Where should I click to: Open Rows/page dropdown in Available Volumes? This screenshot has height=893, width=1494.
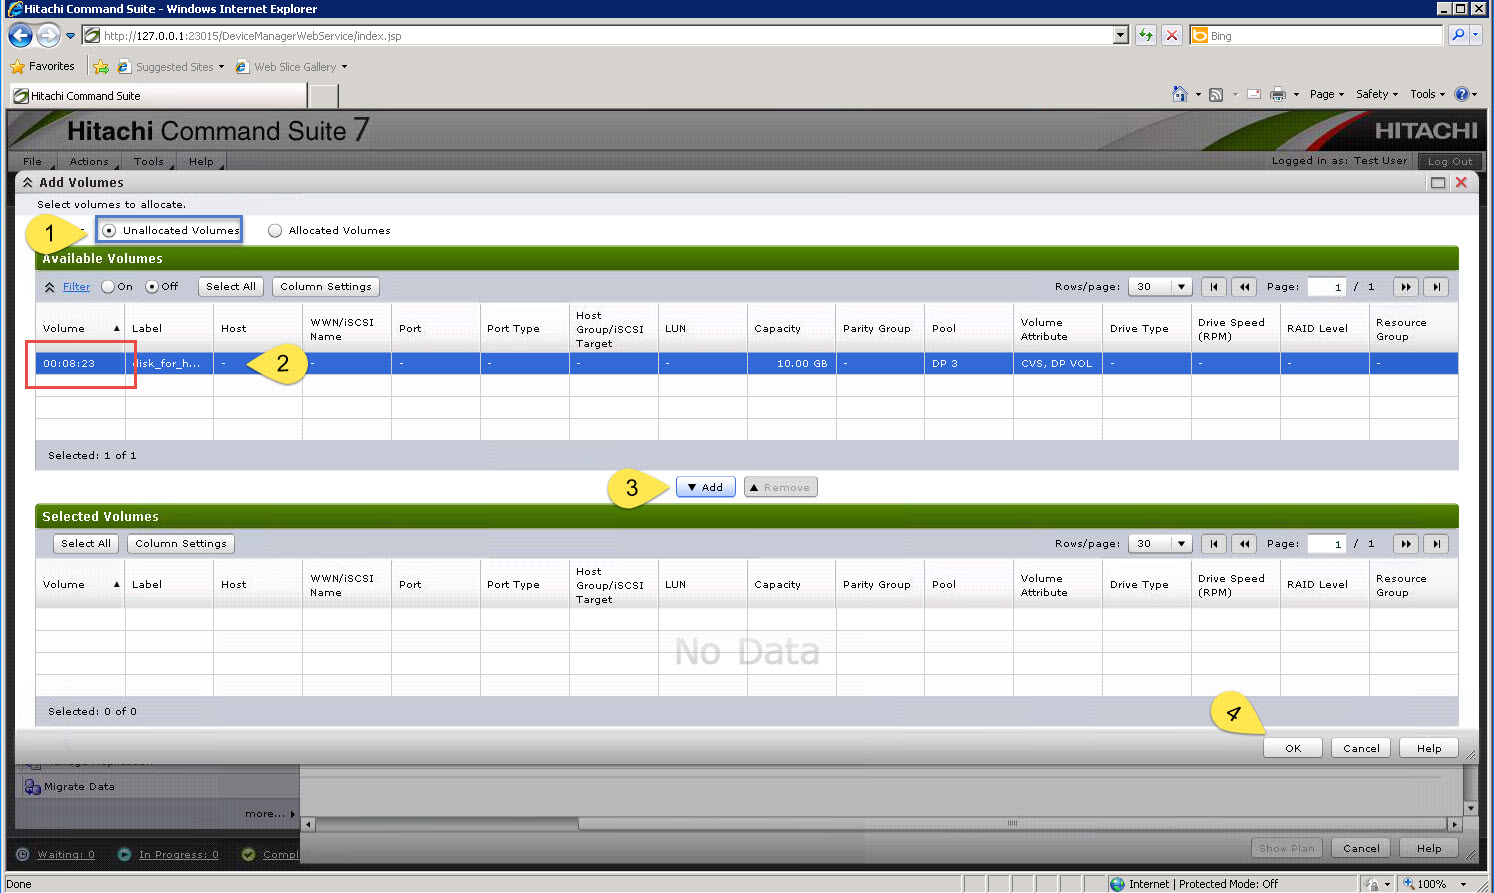[1160, 286]
